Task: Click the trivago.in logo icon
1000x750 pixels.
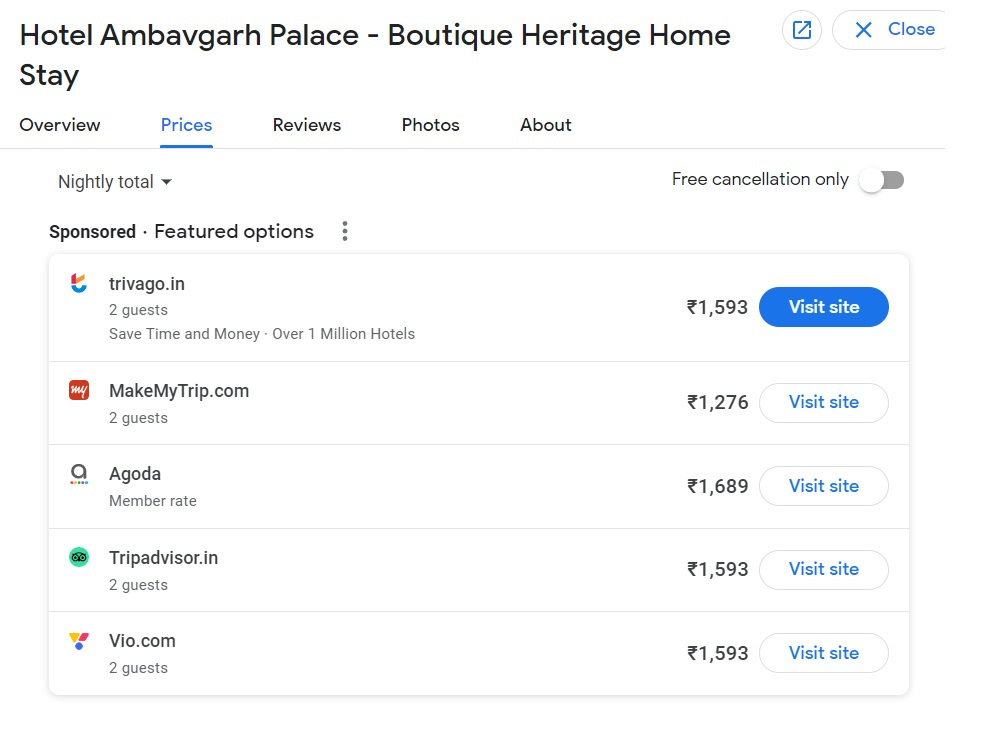Action: [79, 283]
